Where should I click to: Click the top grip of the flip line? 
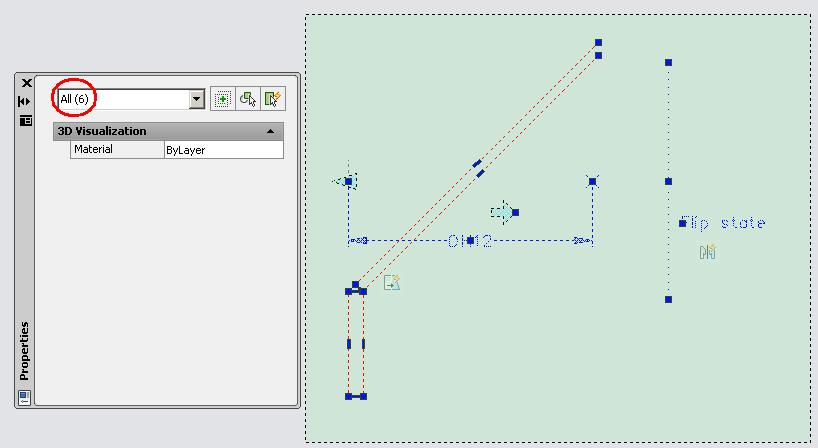point(668,63)
